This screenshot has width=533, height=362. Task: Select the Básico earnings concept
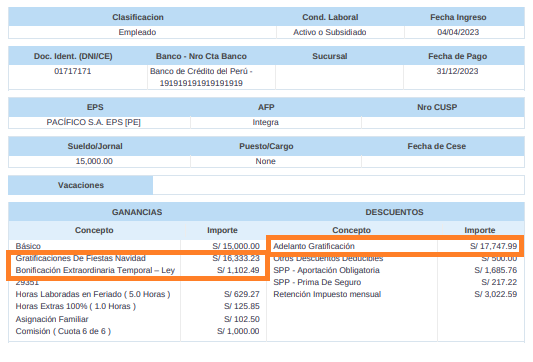point(28,246)
